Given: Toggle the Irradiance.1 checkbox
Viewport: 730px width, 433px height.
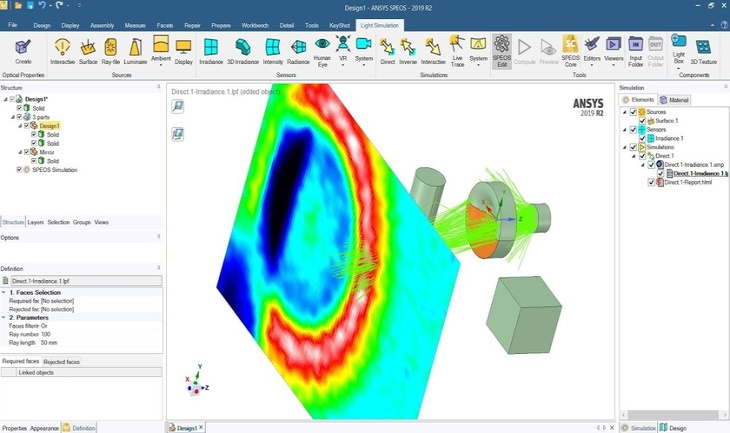Looking at the screenshot, I should point(642,138).
